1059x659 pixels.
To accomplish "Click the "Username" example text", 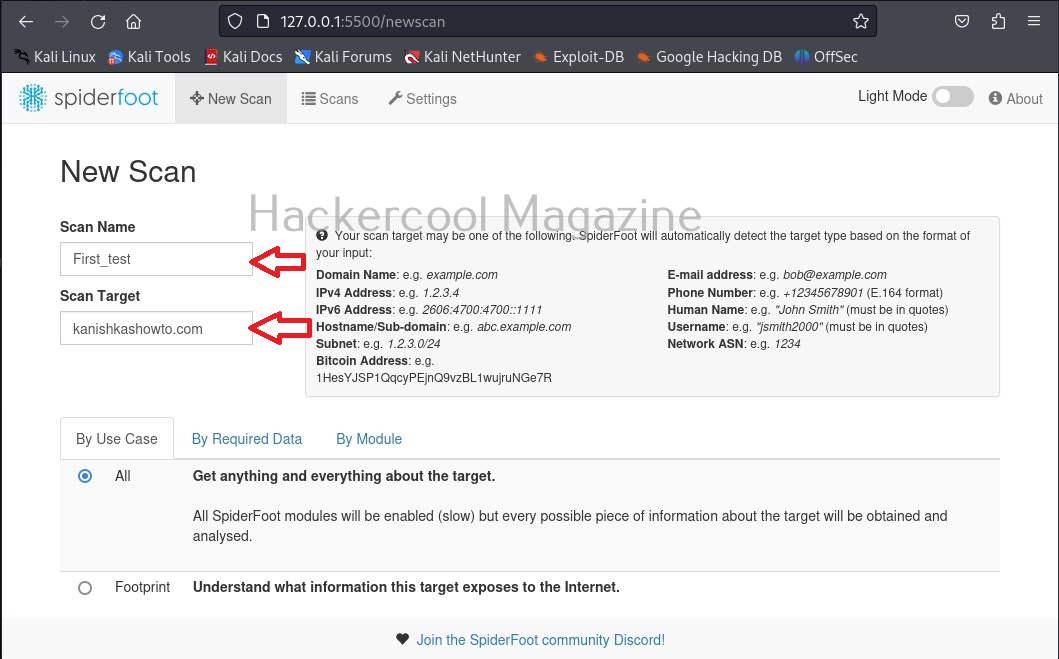I will coord(789,327).
